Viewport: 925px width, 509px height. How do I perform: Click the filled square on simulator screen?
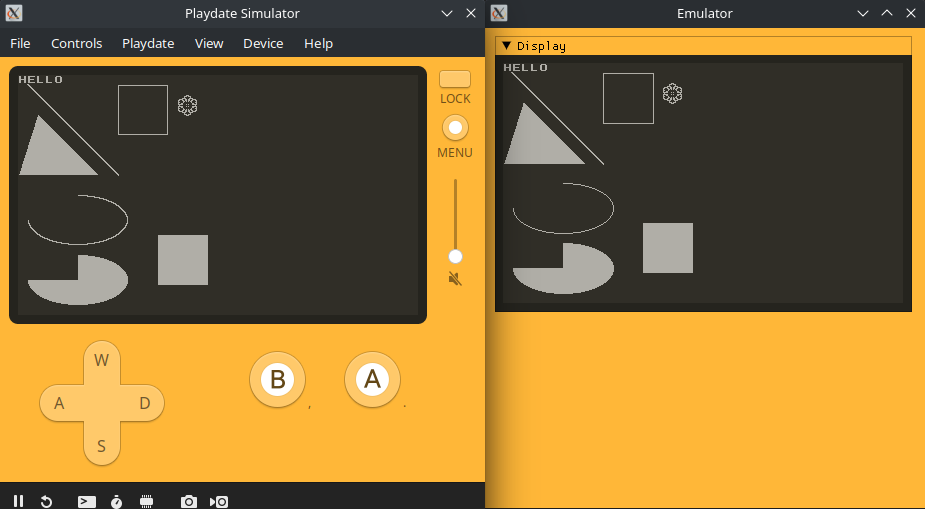point(183,260)
